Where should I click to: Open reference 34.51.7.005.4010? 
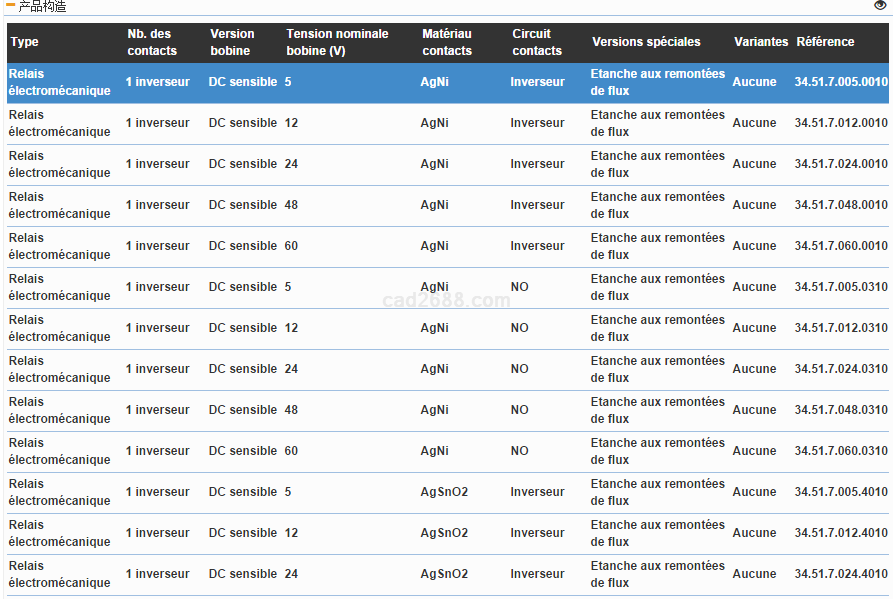click(x=840, y=492)
